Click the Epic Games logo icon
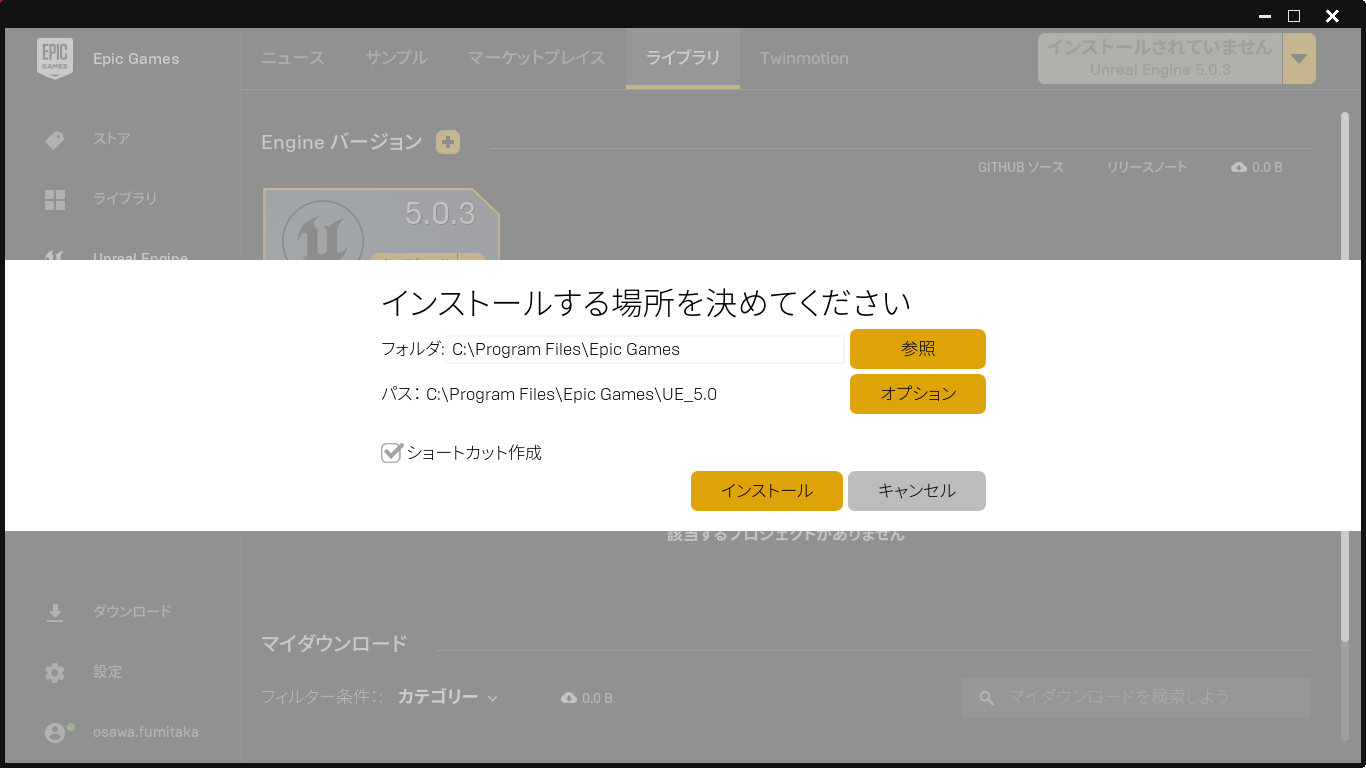1366x768 pixels. 55,58
